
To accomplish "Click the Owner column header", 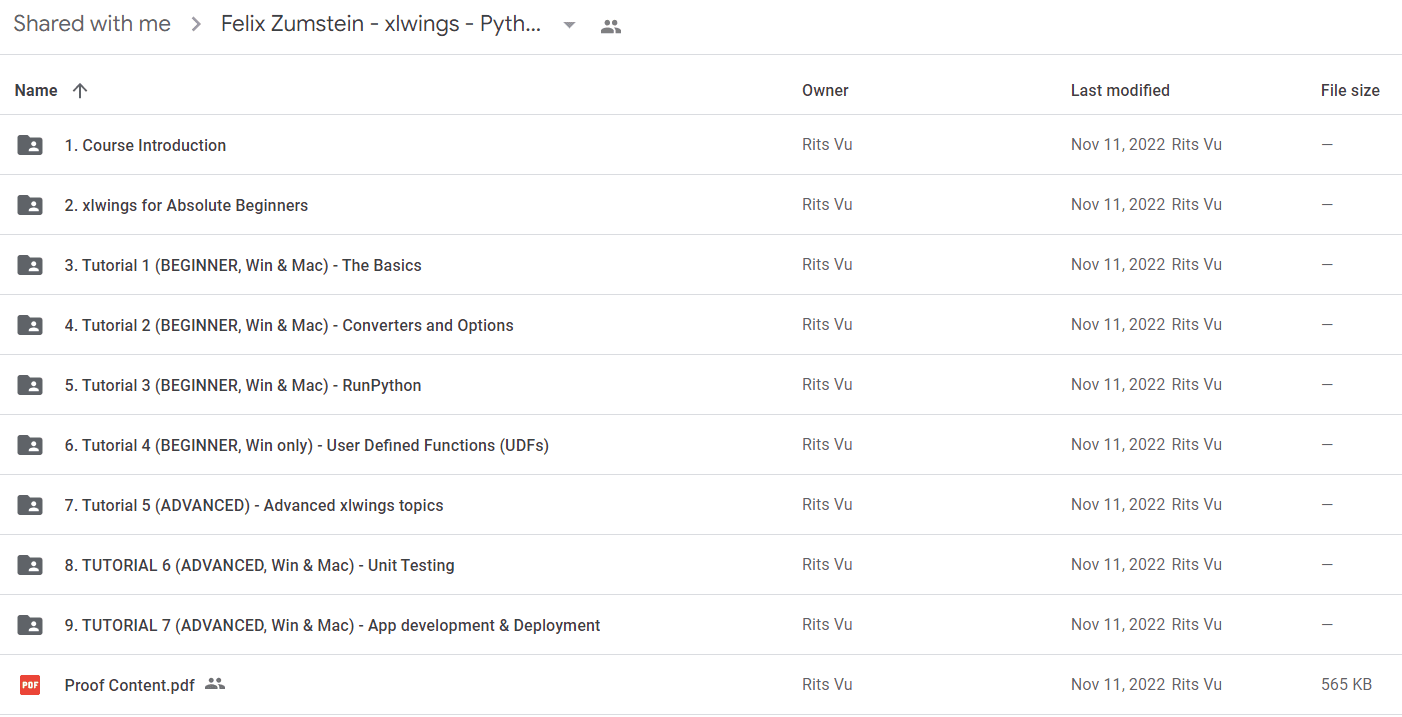I will [x=825, y=90].
